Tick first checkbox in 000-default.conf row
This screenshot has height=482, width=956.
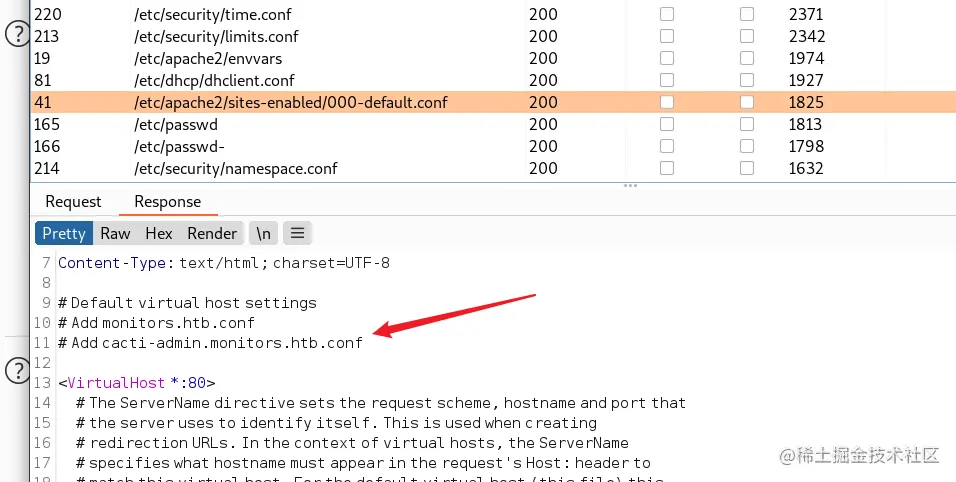[667, 102]
